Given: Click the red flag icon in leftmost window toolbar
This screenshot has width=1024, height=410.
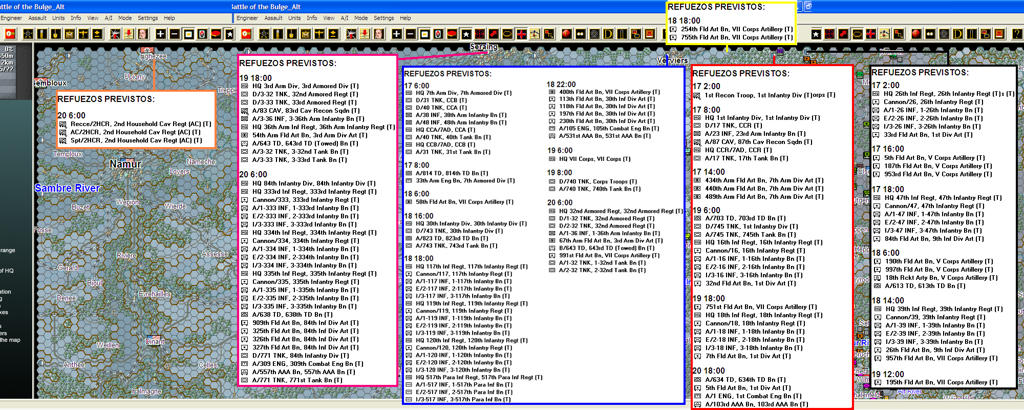Looking at the screenshot, I should [x=10, y=33].
